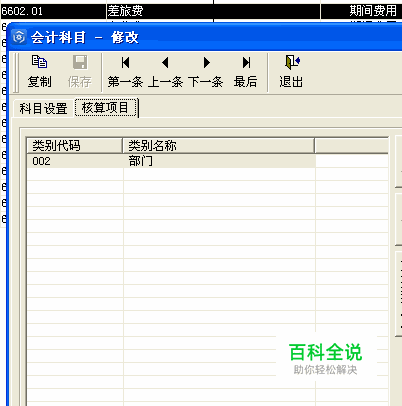
Task: Select the 002 category code cell
Action: pos(75,161)
